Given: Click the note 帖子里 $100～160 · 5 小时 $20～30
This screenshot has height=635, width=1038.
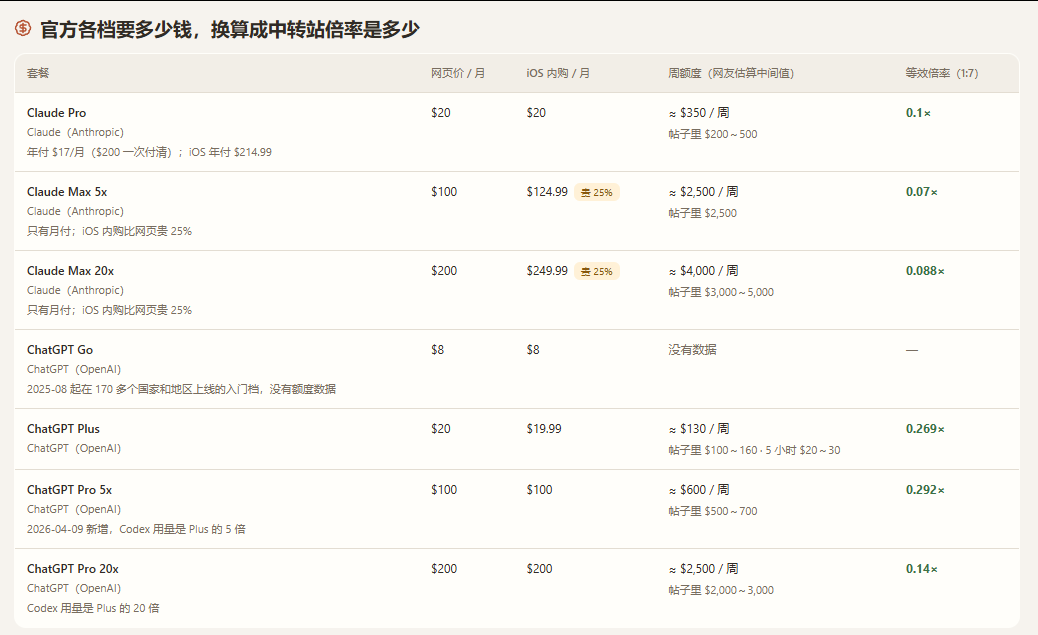Looking at the screenshot, I should pos(754,450).
